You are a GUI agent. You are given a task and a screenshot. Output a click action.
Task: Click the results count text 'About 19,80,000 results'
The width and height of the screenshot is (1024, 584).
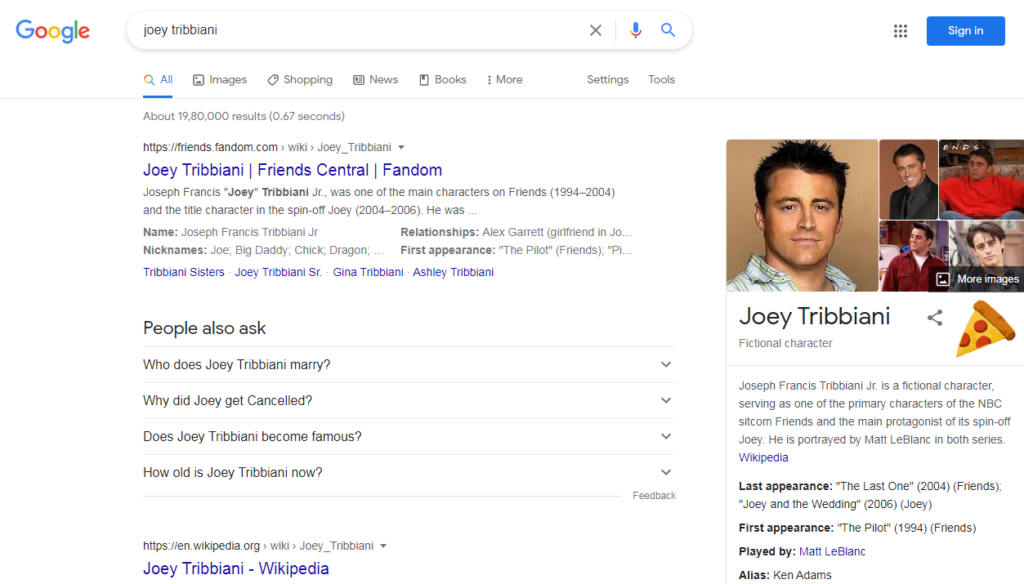pyautogui.click(x=204, y=116)
